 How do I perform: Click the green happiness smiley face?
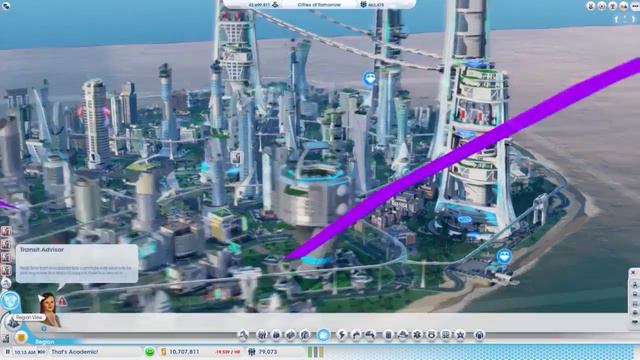click(x=150, y=351)
